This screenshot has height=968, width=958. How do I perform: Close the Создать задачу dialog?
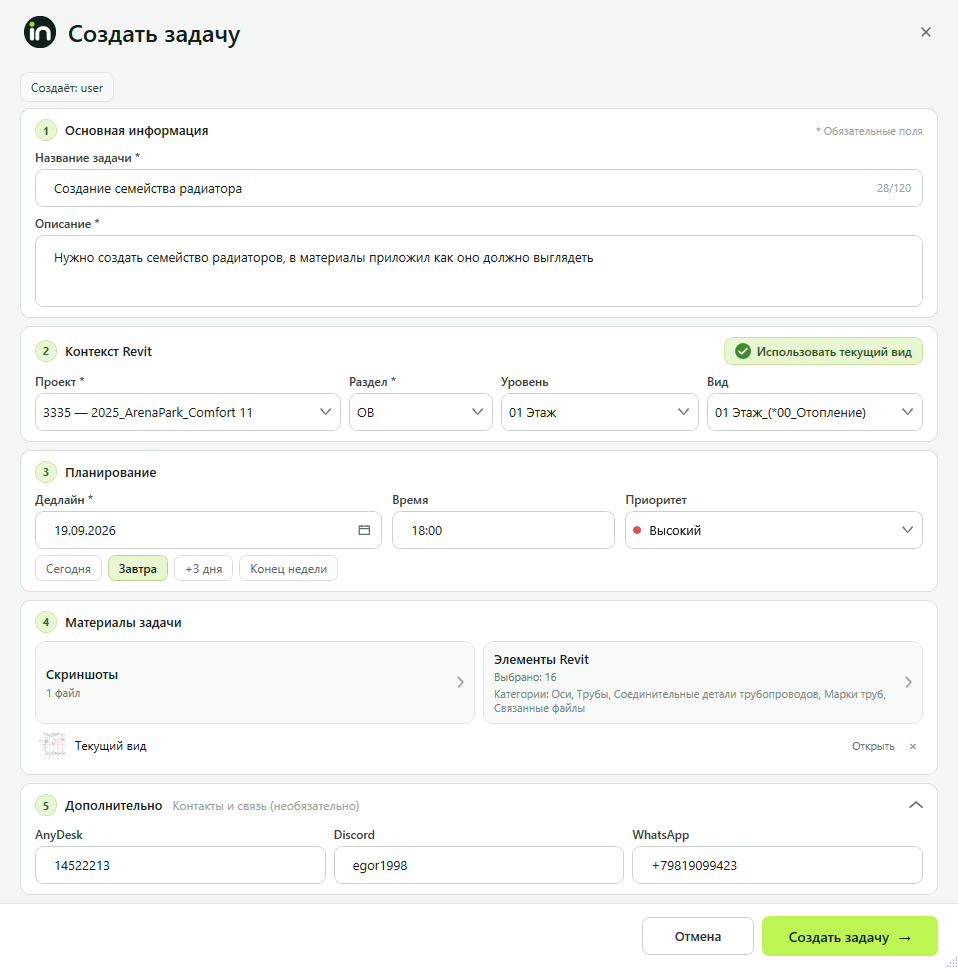925,32
